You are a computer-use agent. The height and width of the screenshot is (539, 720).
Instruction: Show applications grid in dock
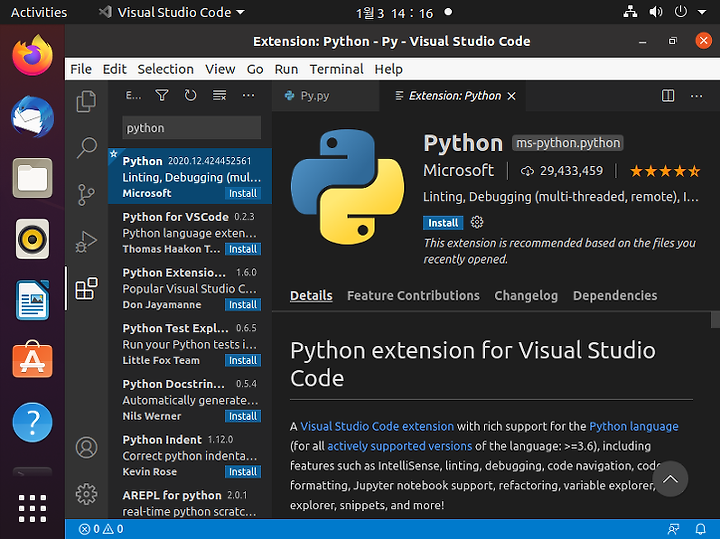coord(32,508)
